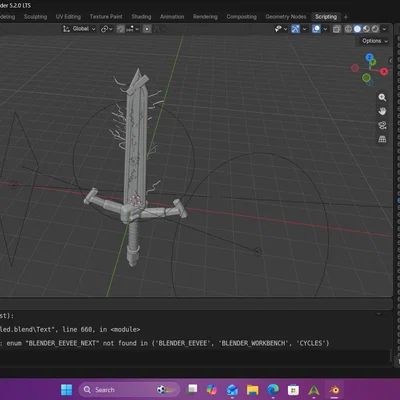This screenshot has height=400, width=400.
Task: Switch to the Shading workspace tab
Action: [141, 17]
